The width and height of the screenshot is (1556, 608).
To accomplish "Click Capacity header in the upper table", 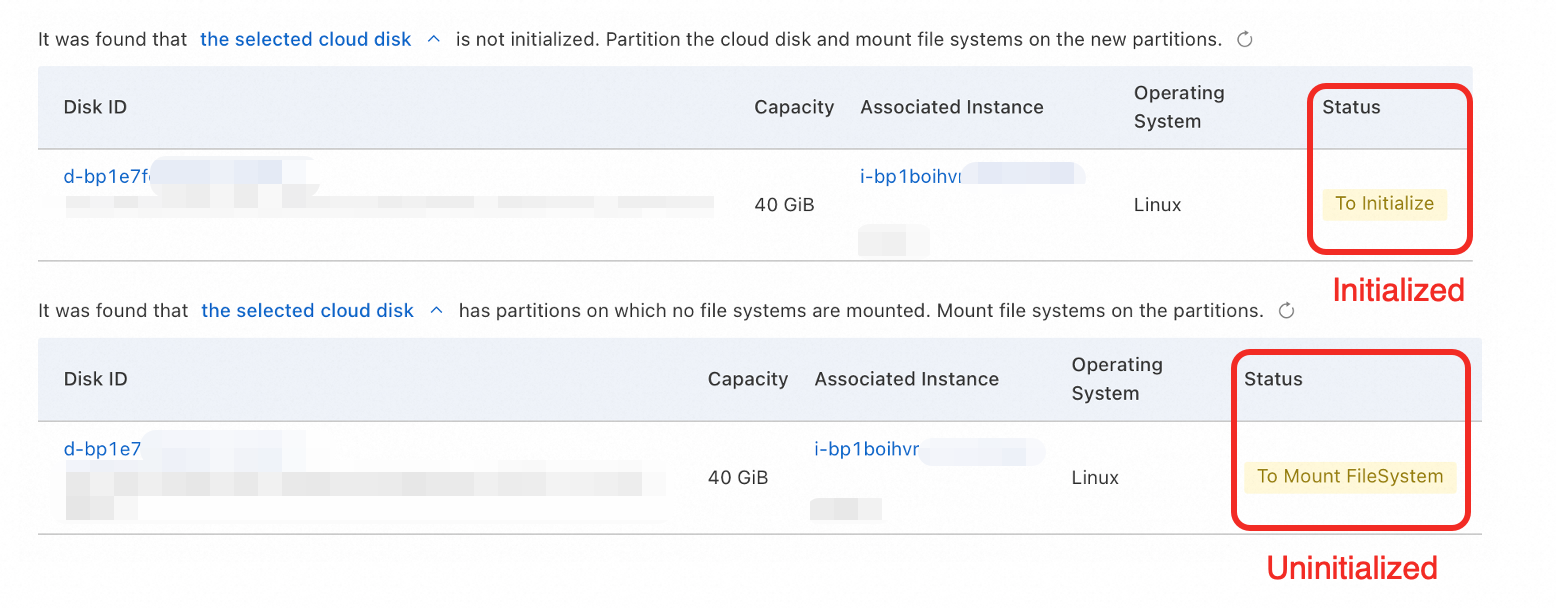I will pyautogui.click(x=794, y=107).
